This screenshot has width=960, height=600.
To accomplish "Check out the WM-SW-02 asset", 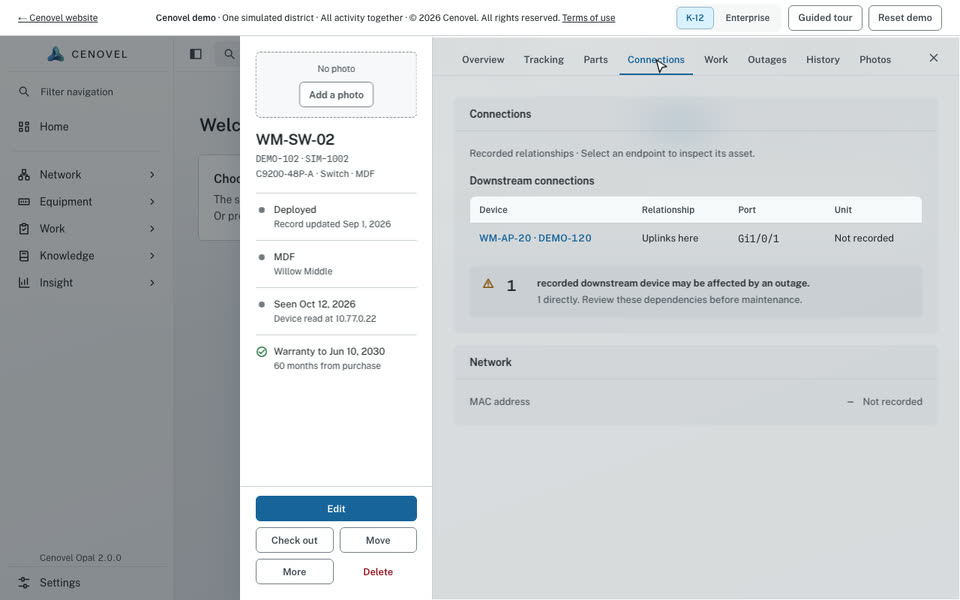I will point(294,540).
